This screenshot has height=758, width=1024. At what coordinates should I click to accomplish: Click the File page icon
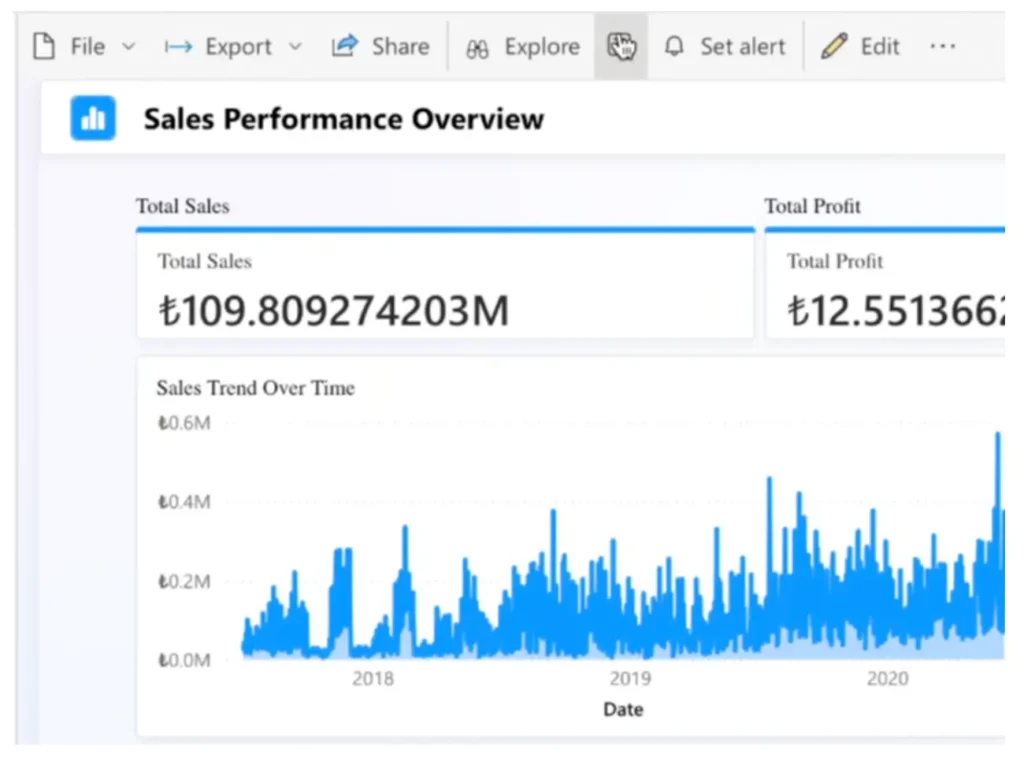[44, 46]
